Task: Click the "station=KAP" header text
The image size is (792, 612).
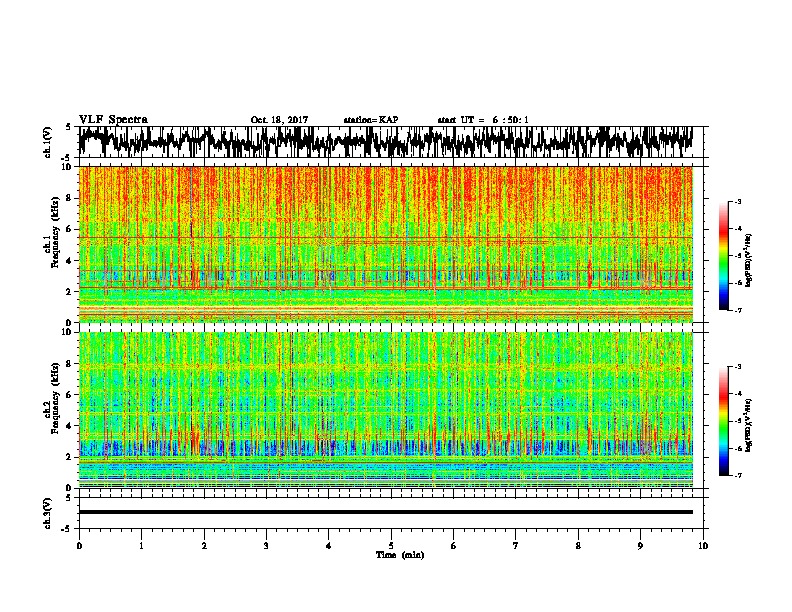Action: [370, 120]
